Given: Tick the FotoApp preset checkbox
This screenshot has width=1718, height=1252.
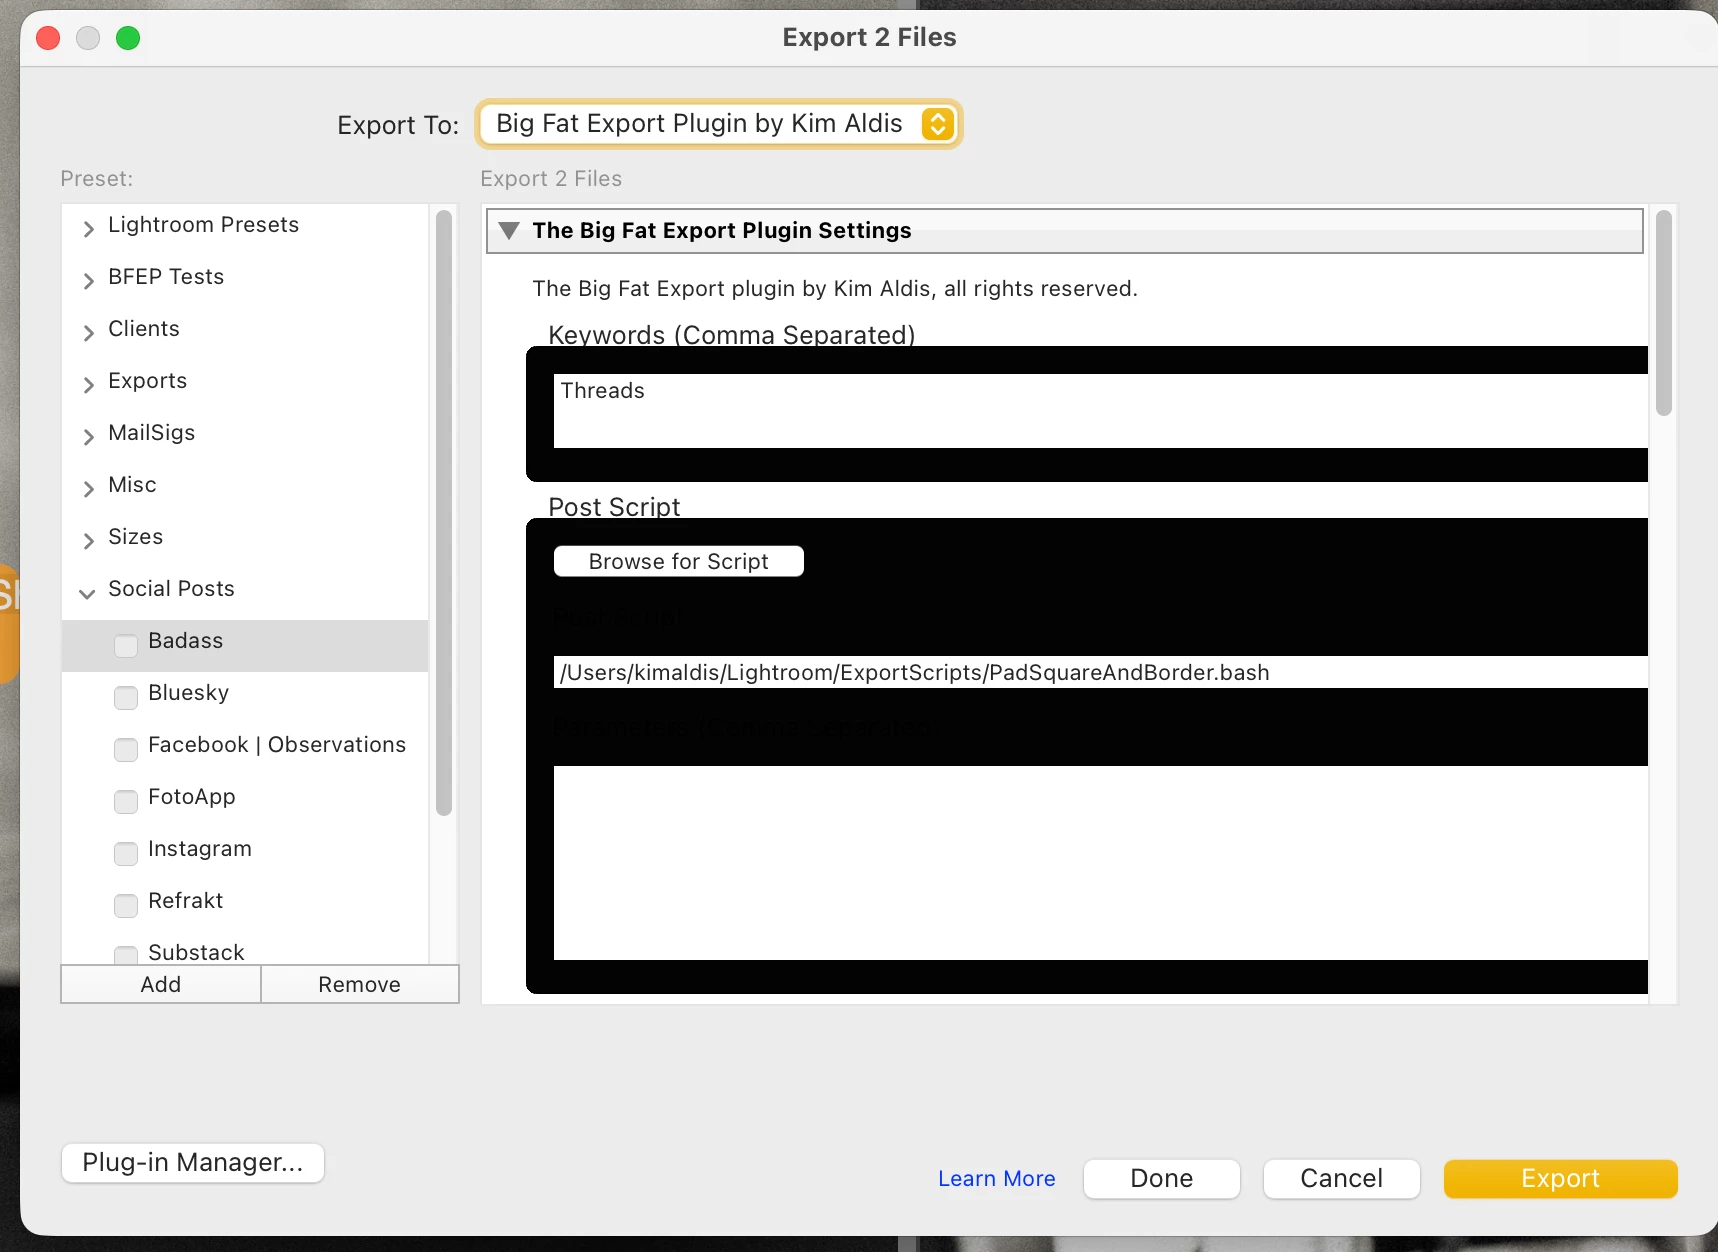Looking at the screenshot, I should [126, 801].
